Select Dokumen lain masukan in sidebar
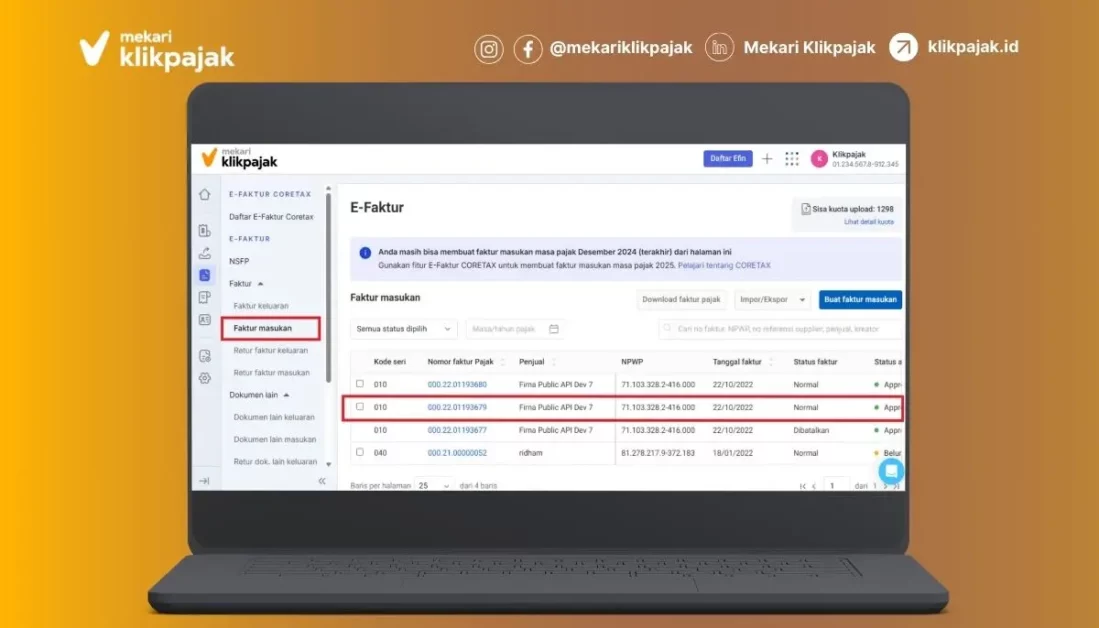This screenshot has width=1099, height=628. click(275, 439)
